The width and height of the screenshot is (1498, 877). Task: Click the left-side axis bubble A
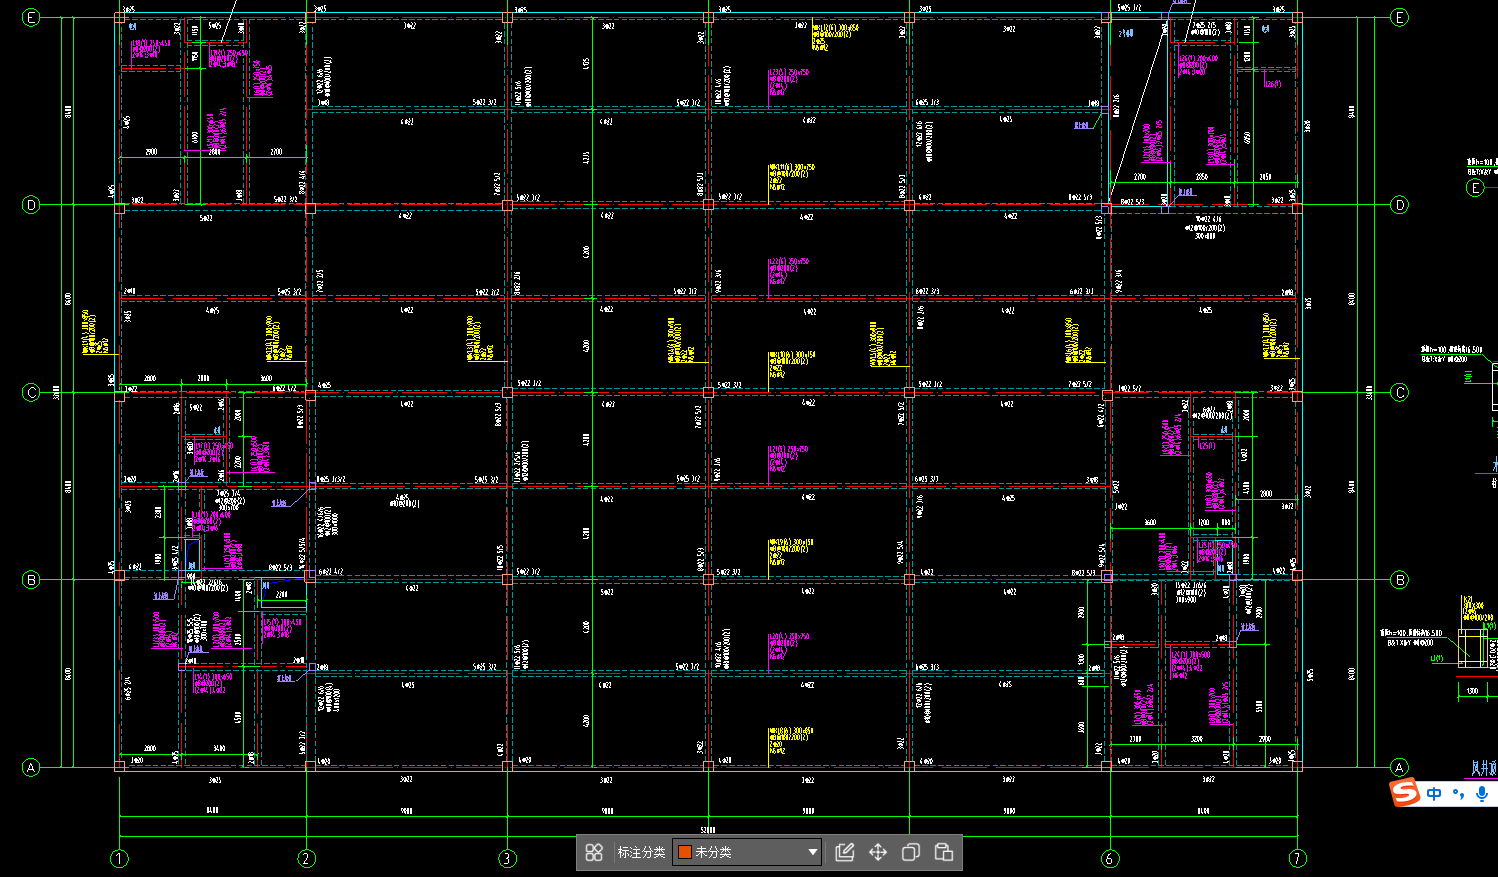(31, 768)
